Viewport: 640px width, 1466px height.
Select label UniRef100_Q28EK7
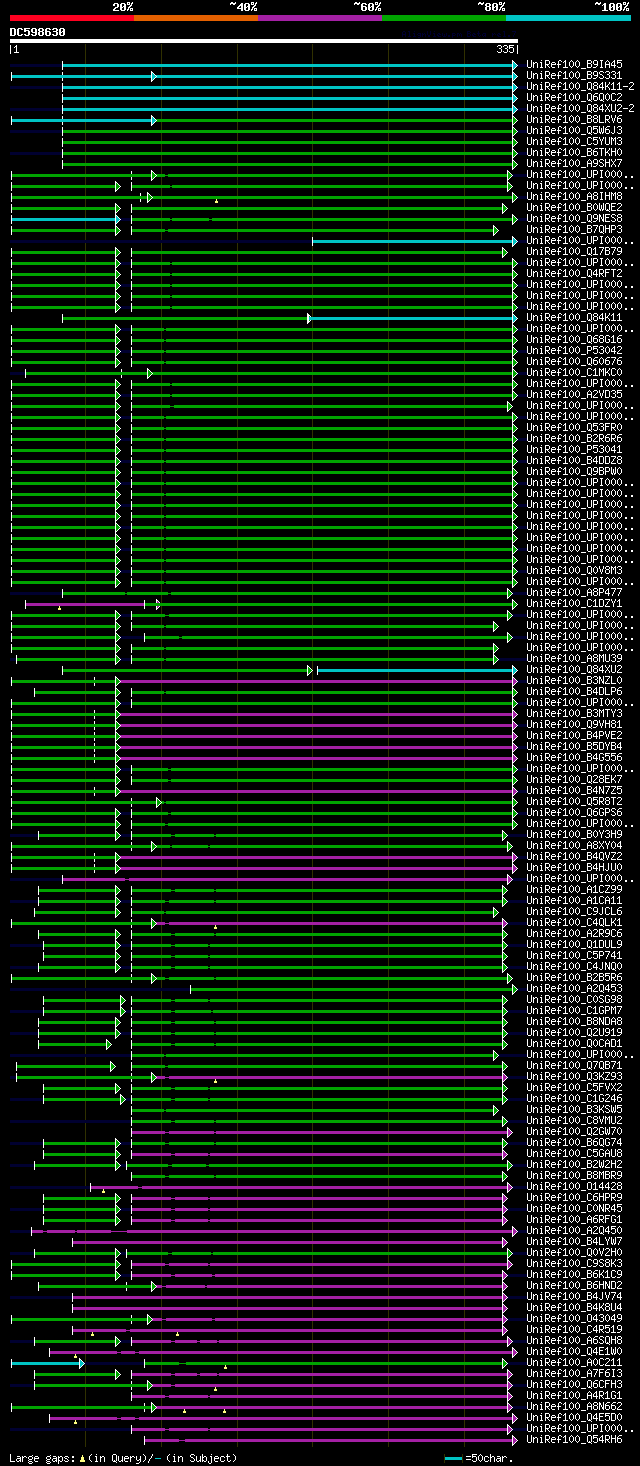click(574, 779)
